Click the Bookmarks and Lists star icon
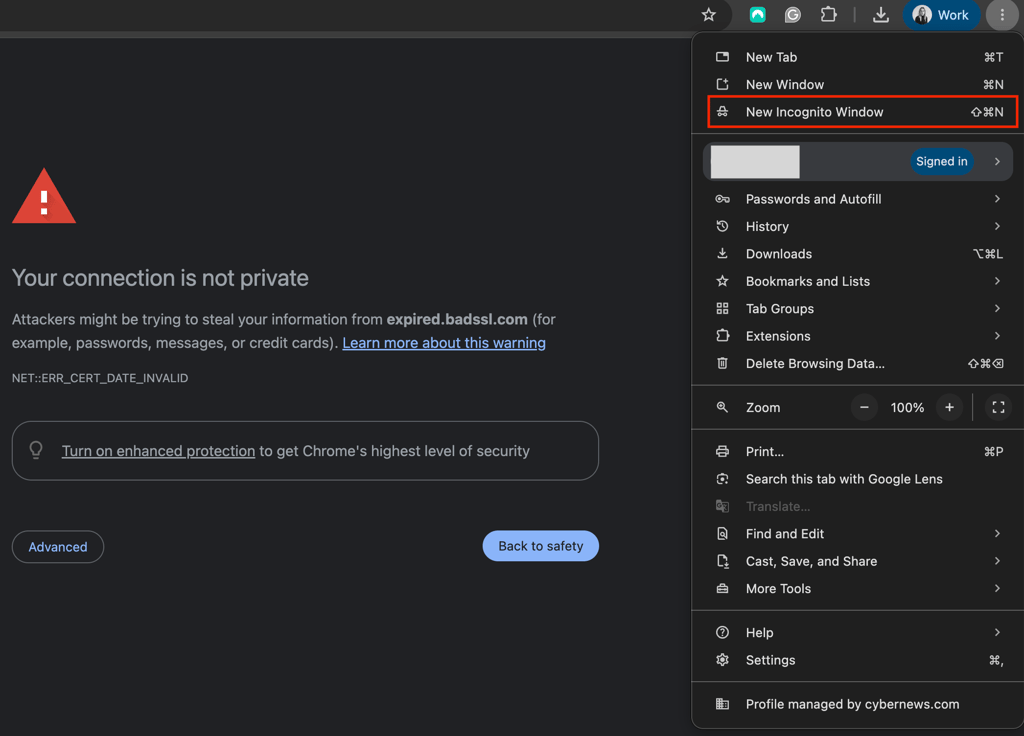1024x736 pixels. click(x=722, y=281)
